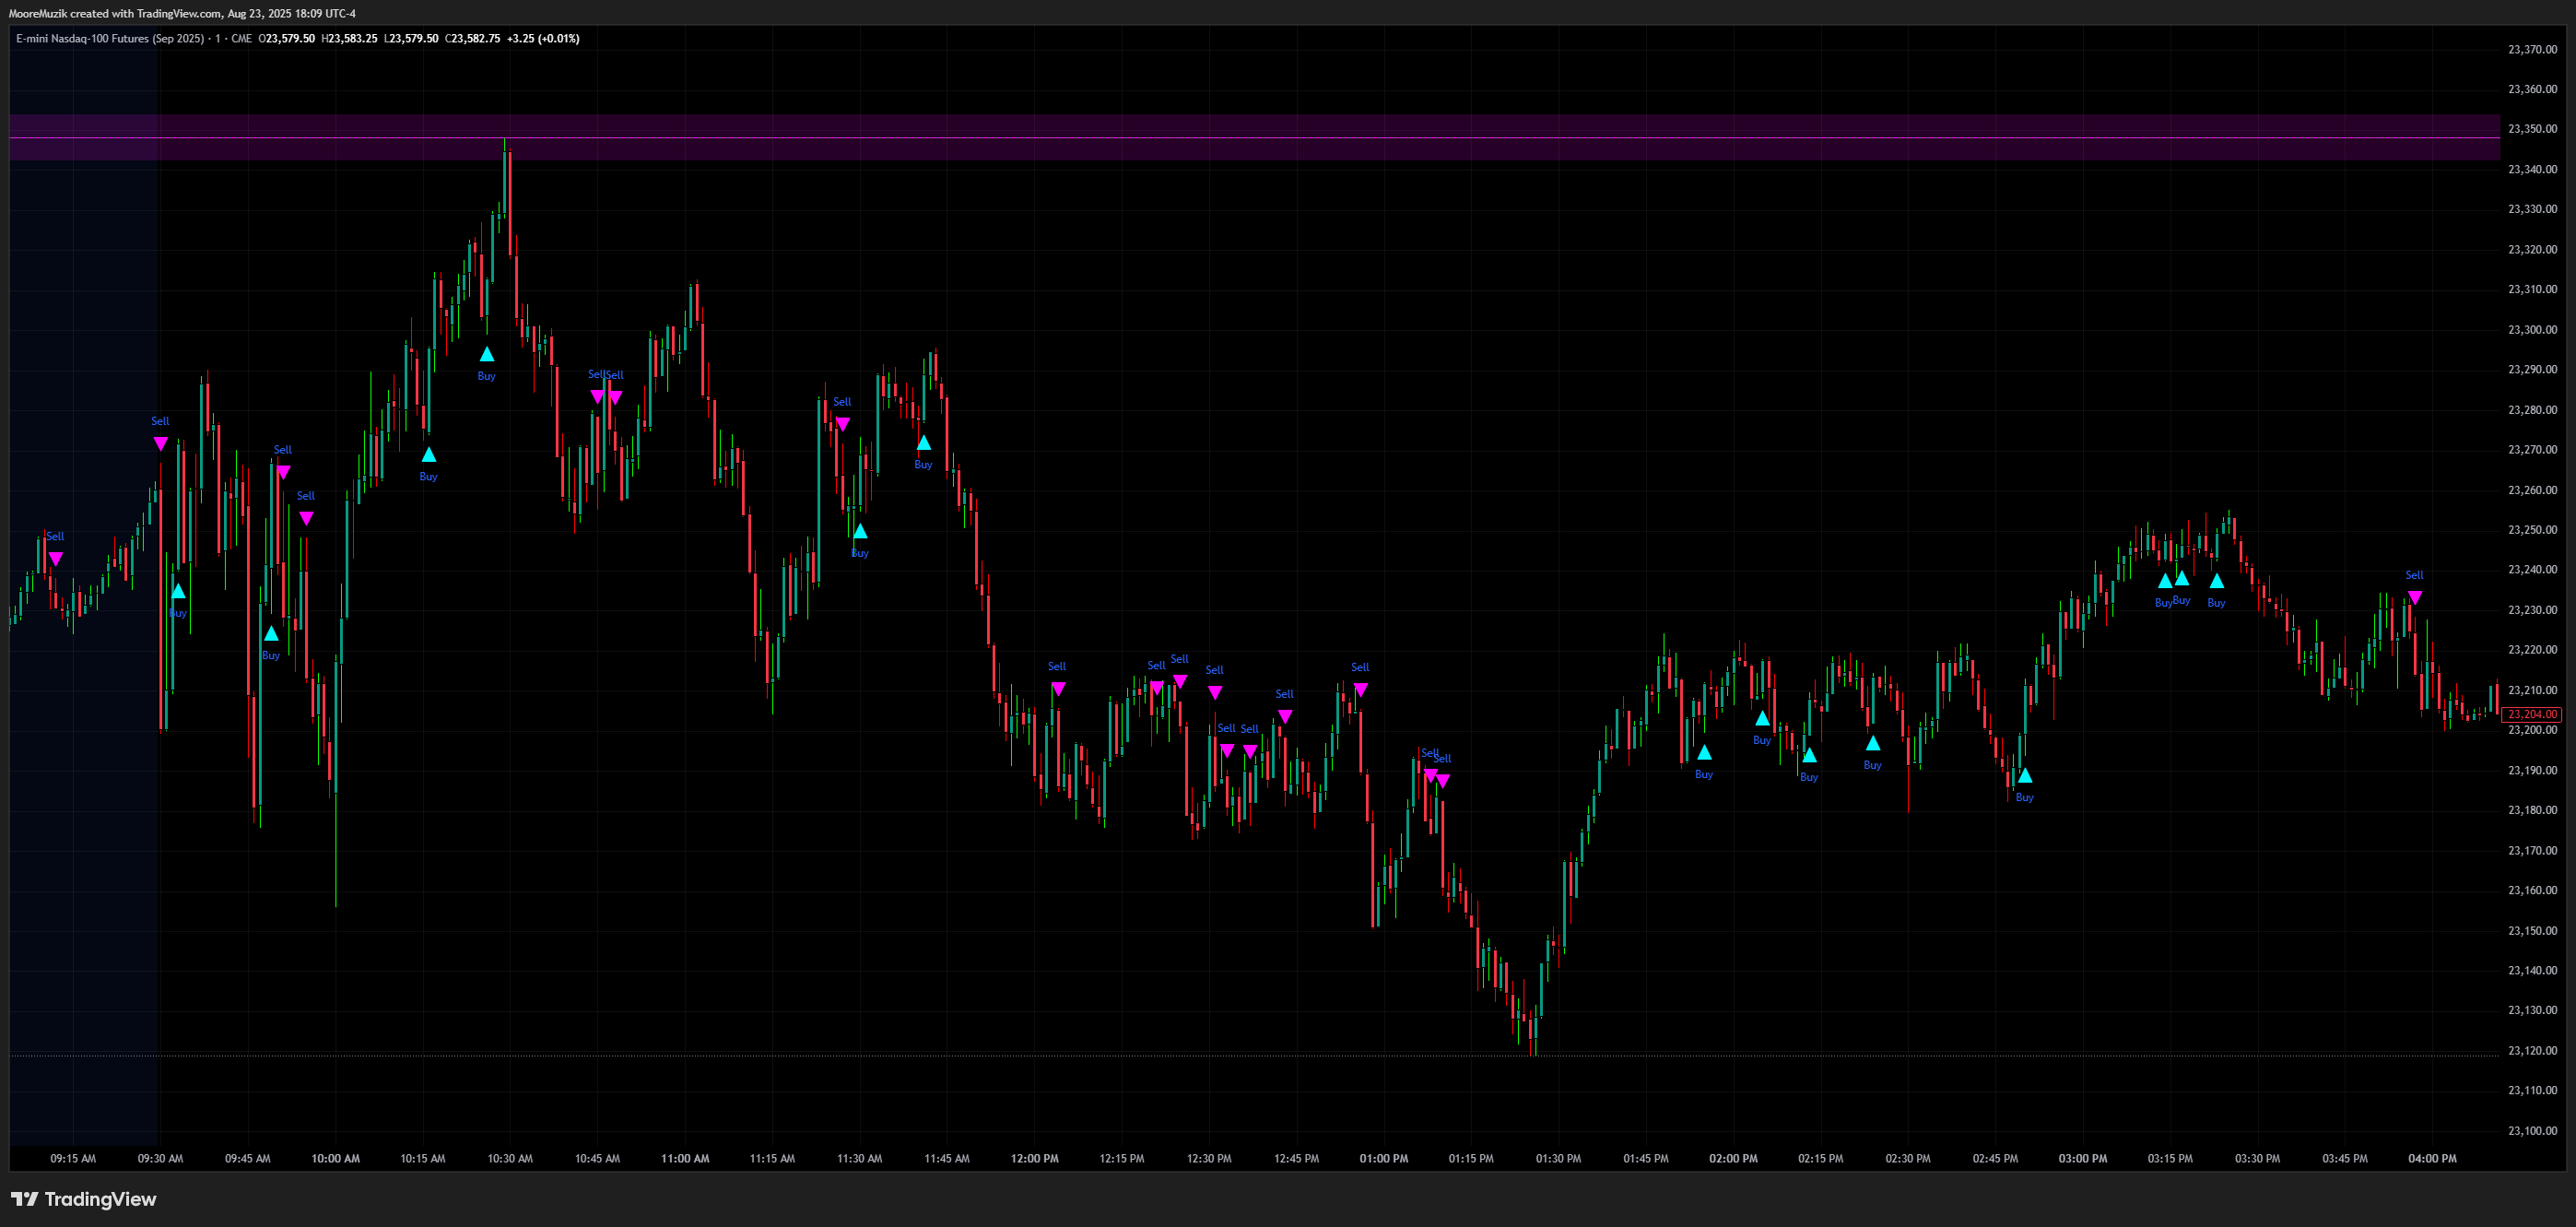Click the TradingView logo at bottom left

pyautogui.click(x=84, y=1198)
